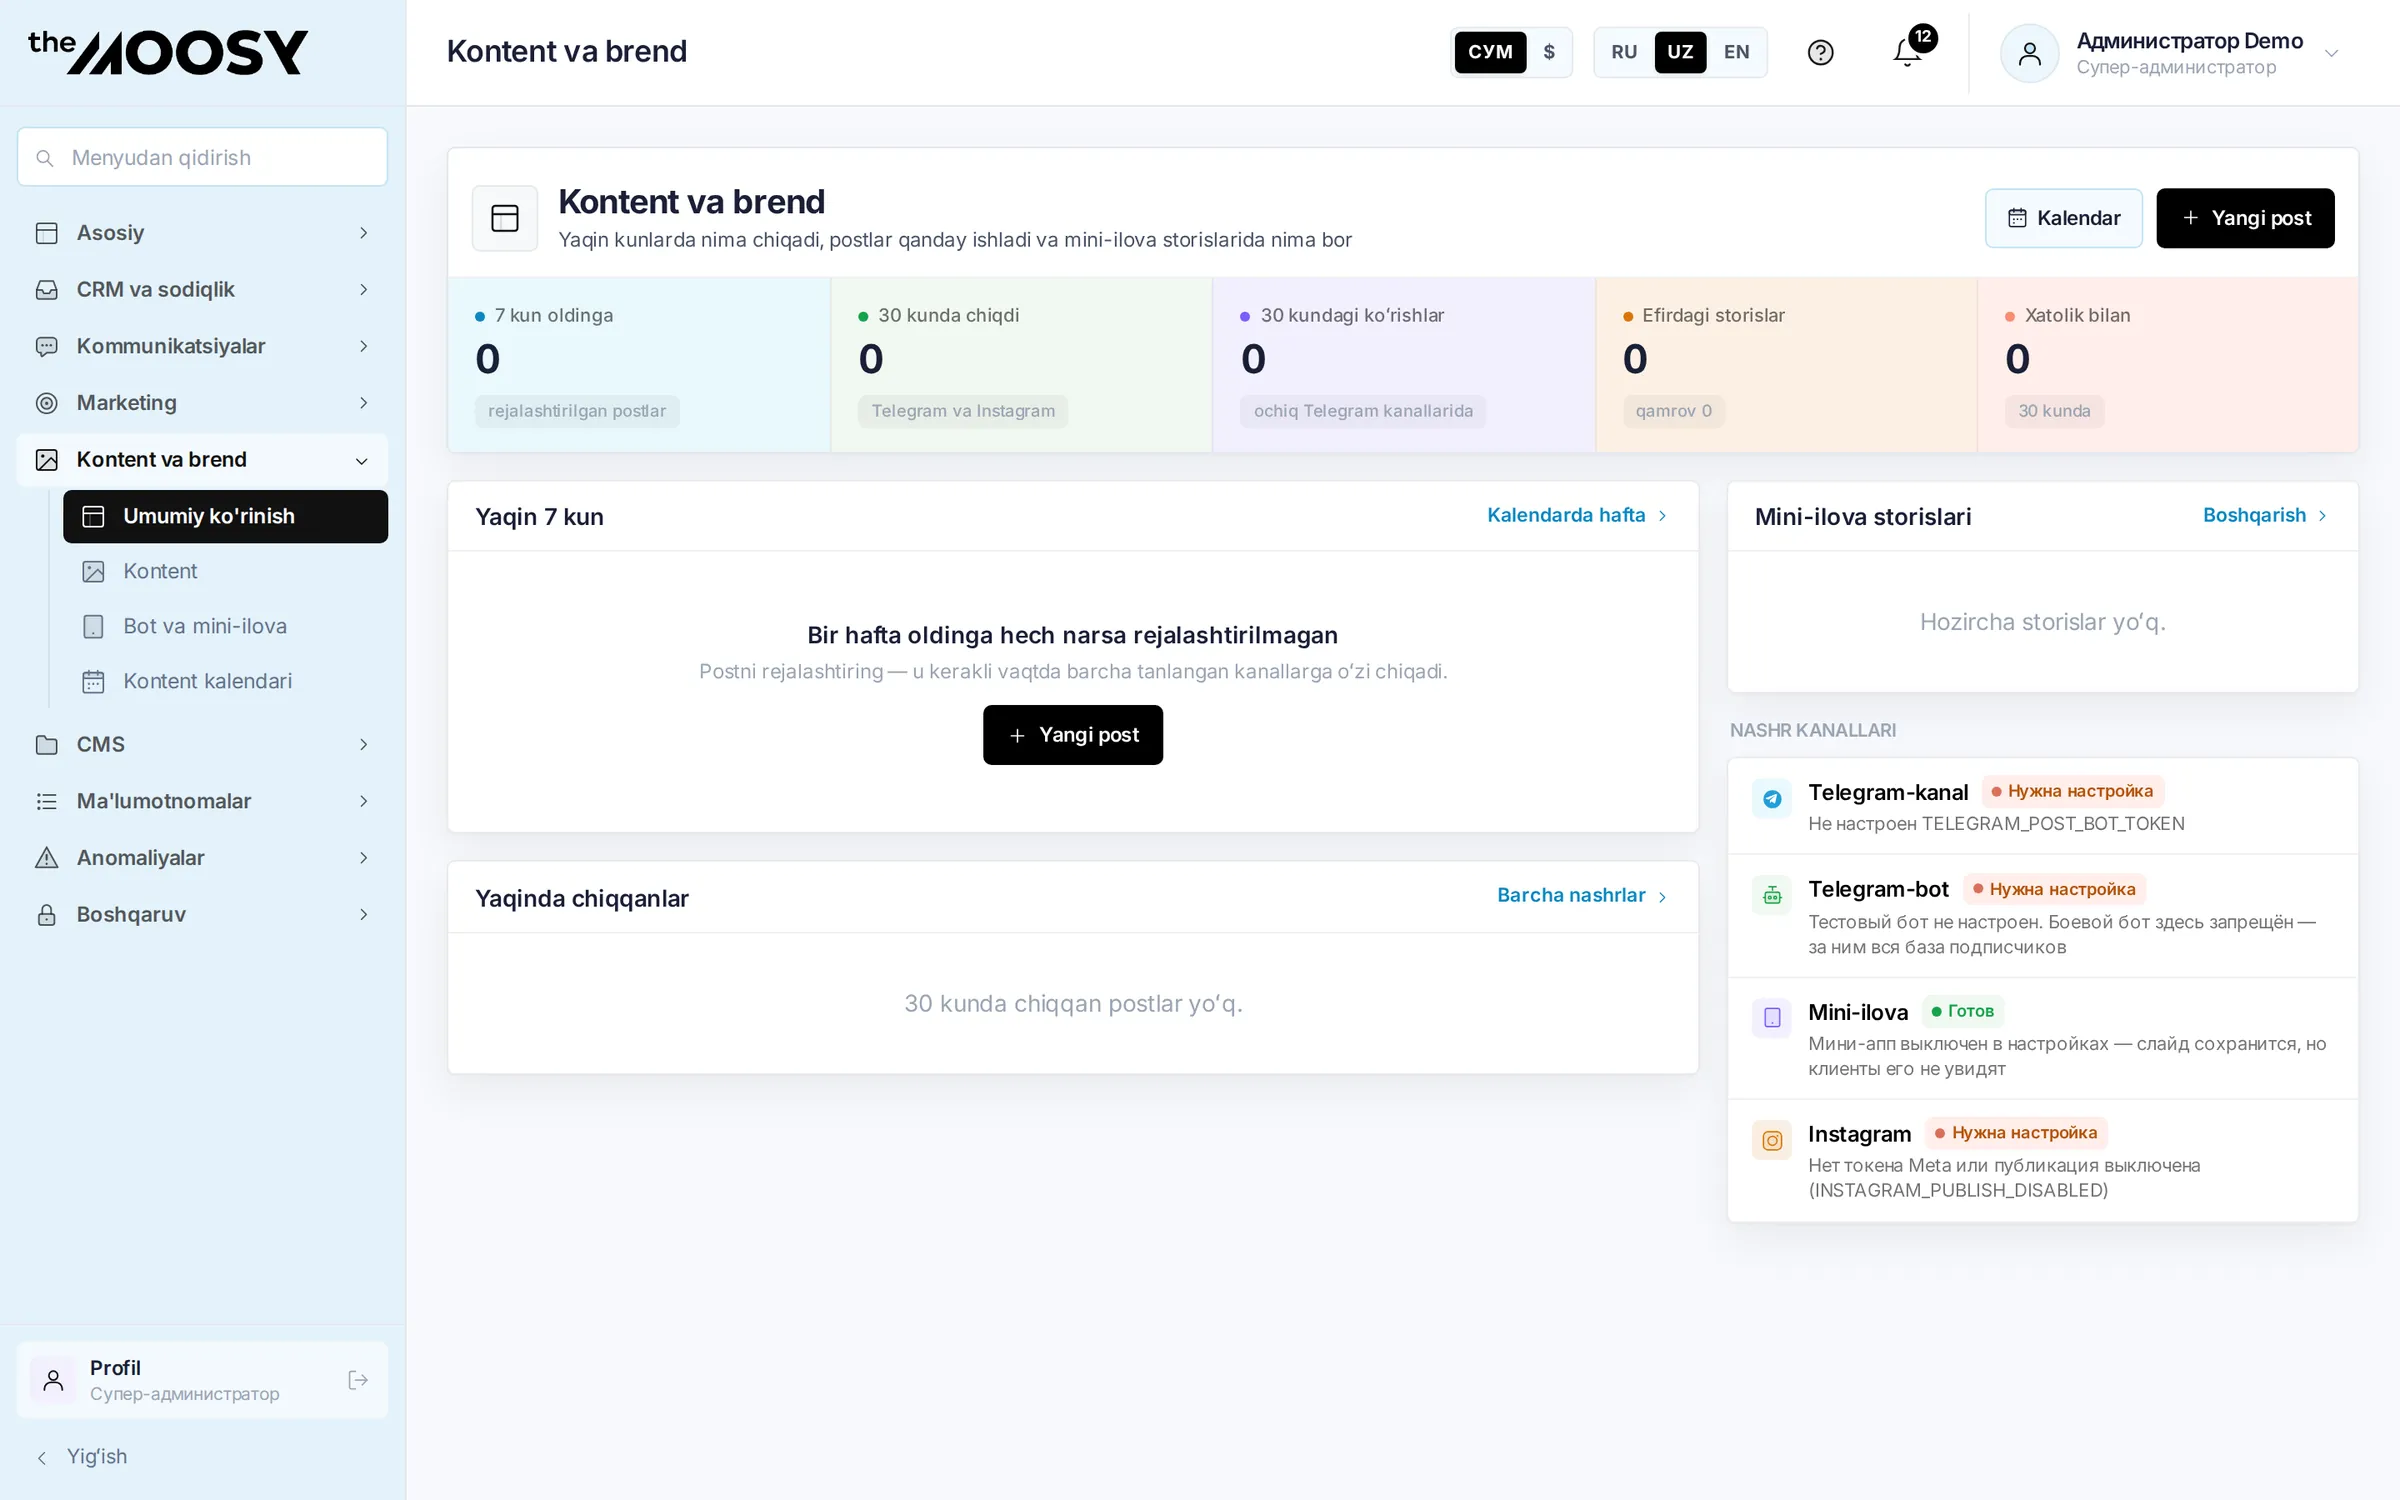
Task: Focus the Menyudan qidirish search field
Action: 202,157
